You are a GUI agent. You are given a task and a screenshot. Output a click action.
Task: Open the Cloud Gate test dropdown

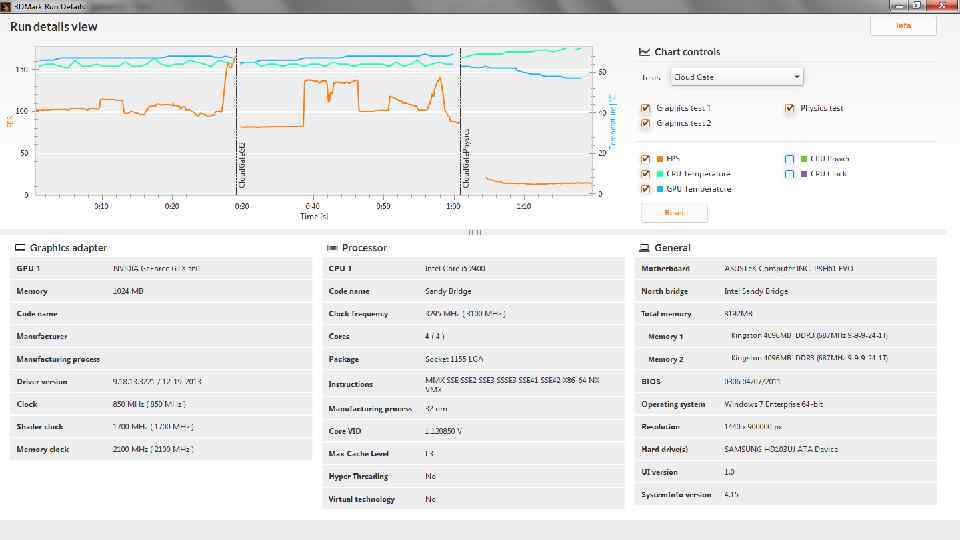(737, 77)
